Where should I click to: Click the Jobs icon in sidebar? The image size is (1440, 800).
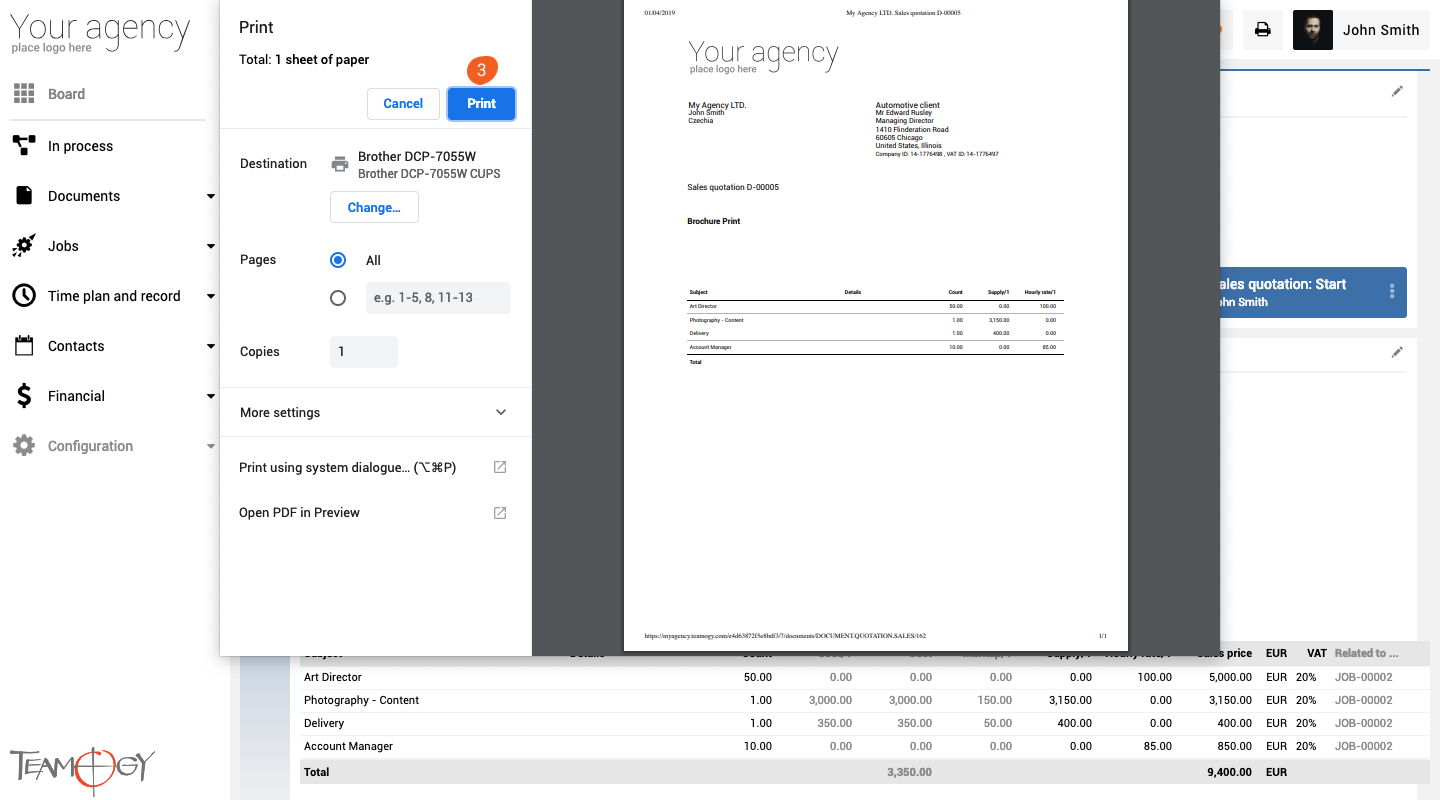click(24, 246)
